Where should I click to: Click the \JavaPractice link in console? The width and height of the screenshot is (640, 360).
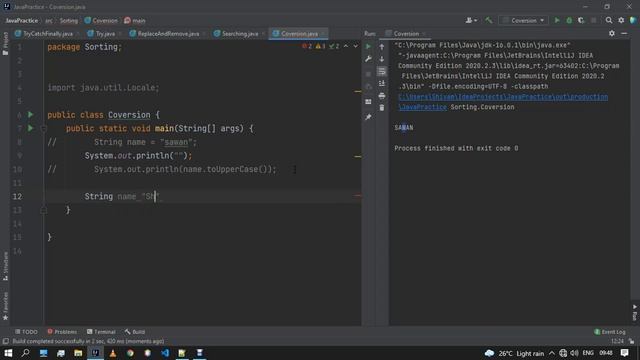point(422,107)
